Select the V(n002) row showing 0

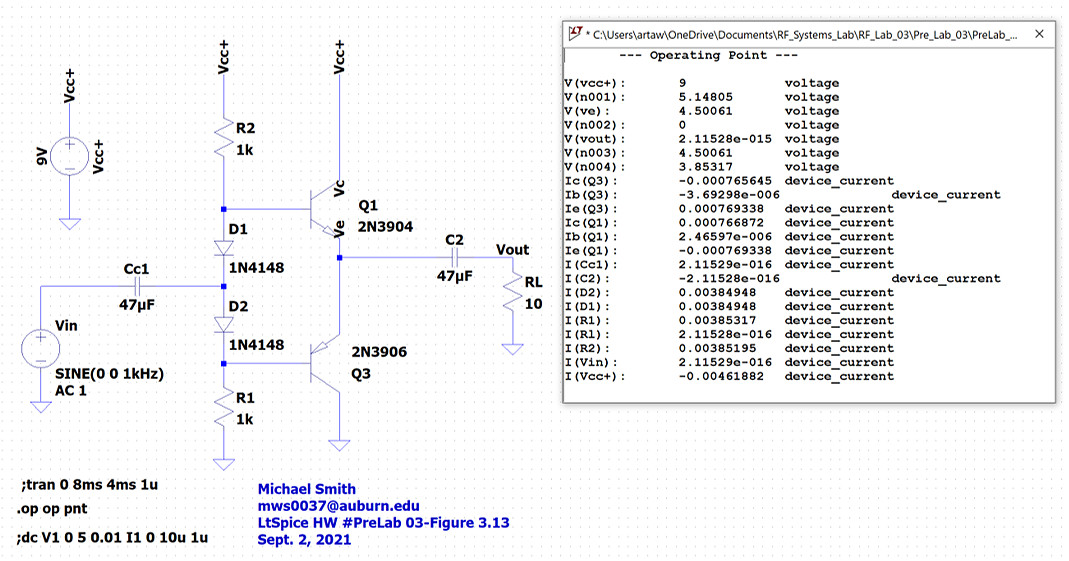tap(702, 125)
